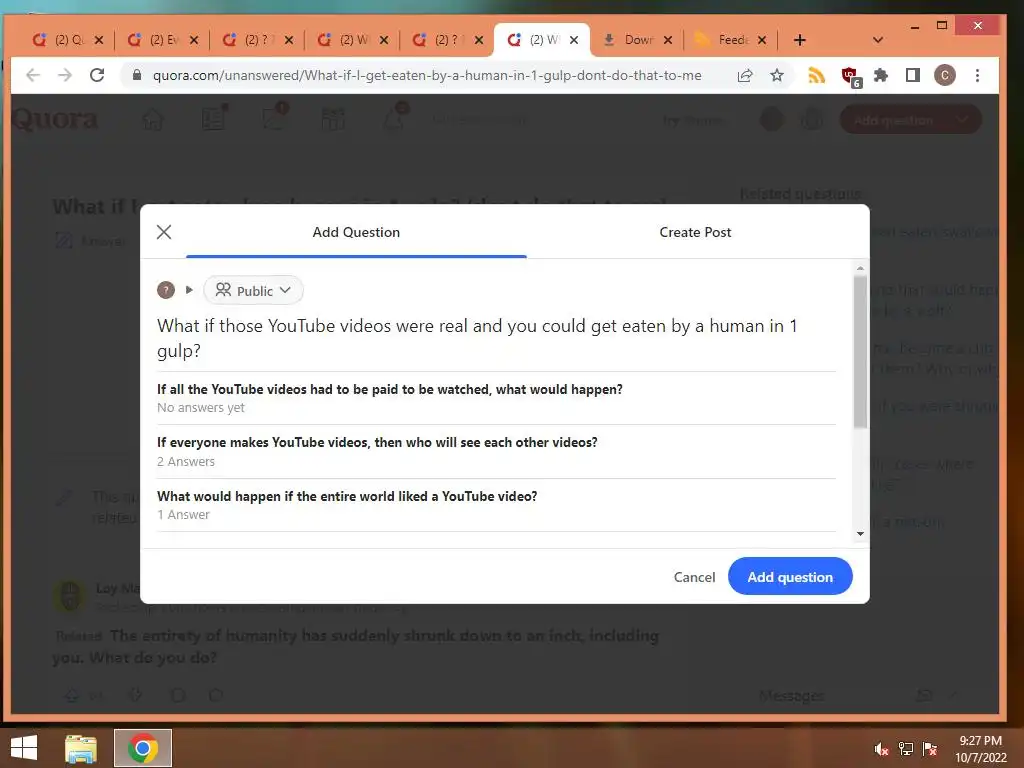Open the Extensions puzzle icon

pos(881,76)
